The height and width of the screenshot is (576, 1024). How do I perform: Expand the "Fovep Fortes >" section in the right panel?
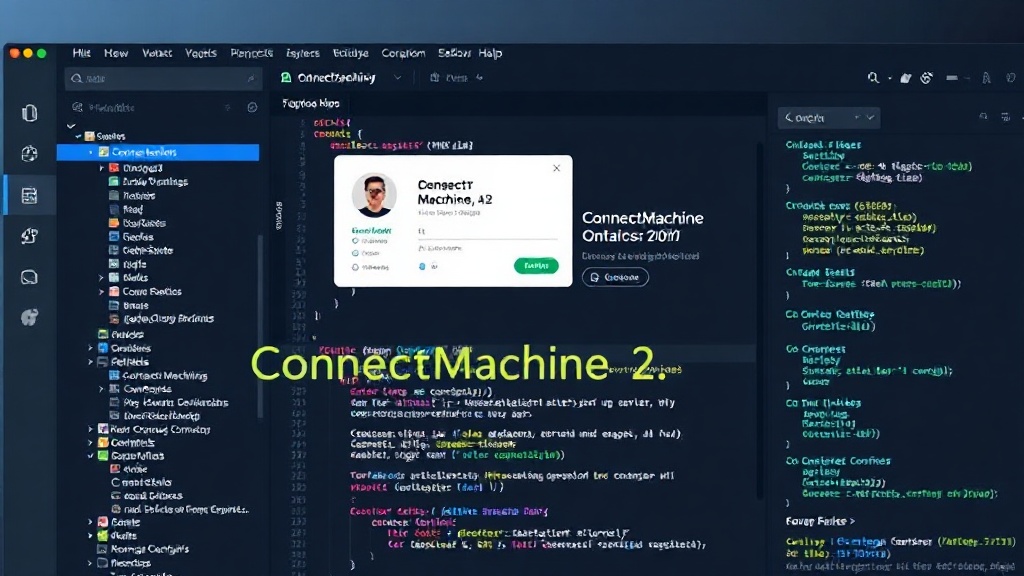[x=820, y=521]
